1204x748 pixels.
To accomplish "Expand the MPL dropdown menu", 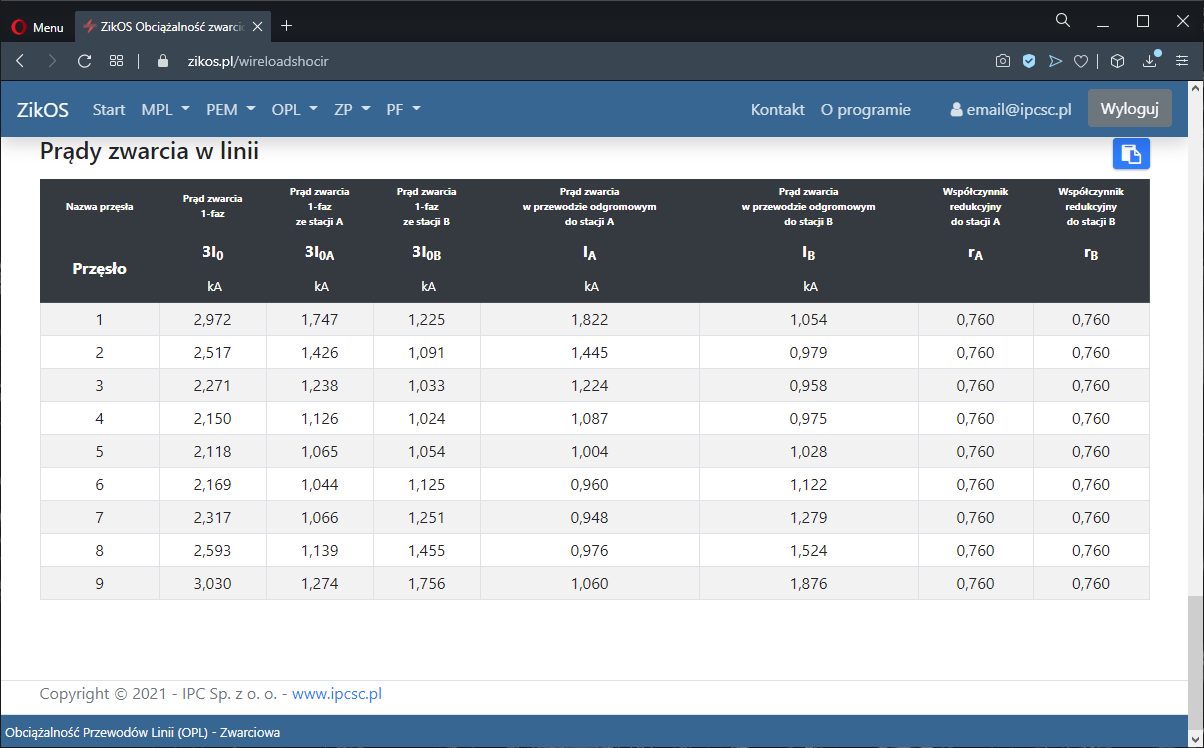I will (165, 109).
